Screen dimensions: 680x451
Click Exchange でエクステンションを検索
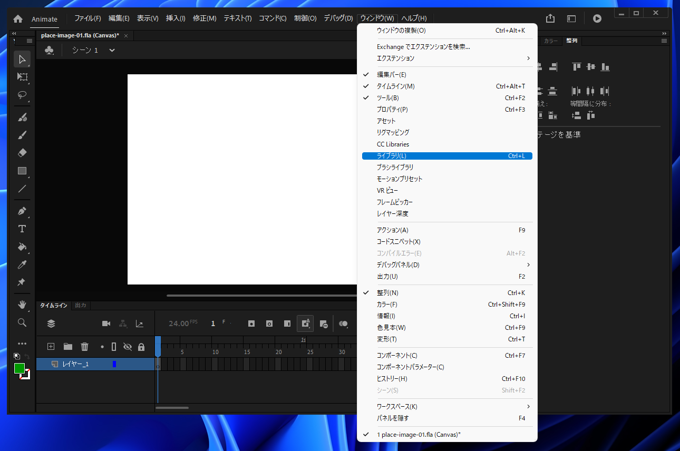pyautogui.click(x=447, y=46)
